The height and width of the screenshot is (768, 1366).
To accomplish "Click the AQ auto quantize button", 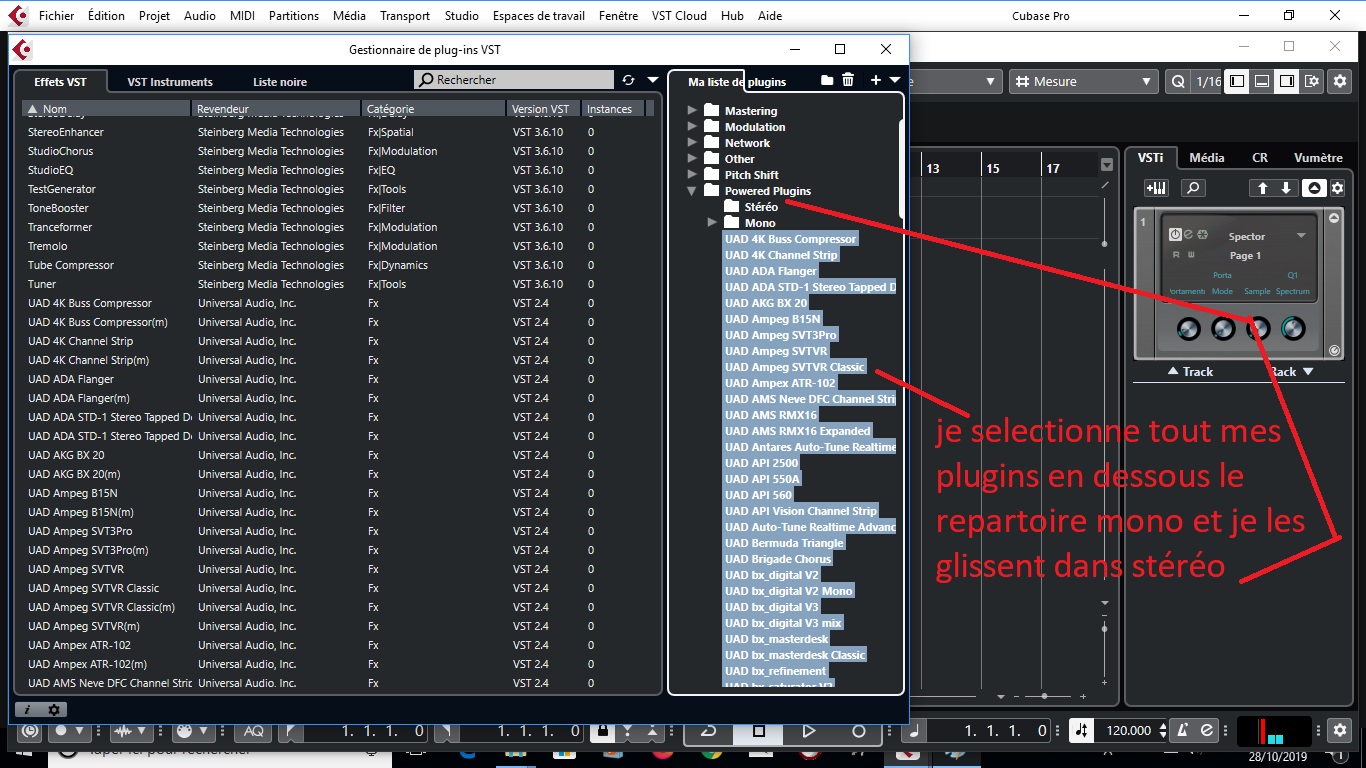I will pyautogui.click(x=253, y=731).
